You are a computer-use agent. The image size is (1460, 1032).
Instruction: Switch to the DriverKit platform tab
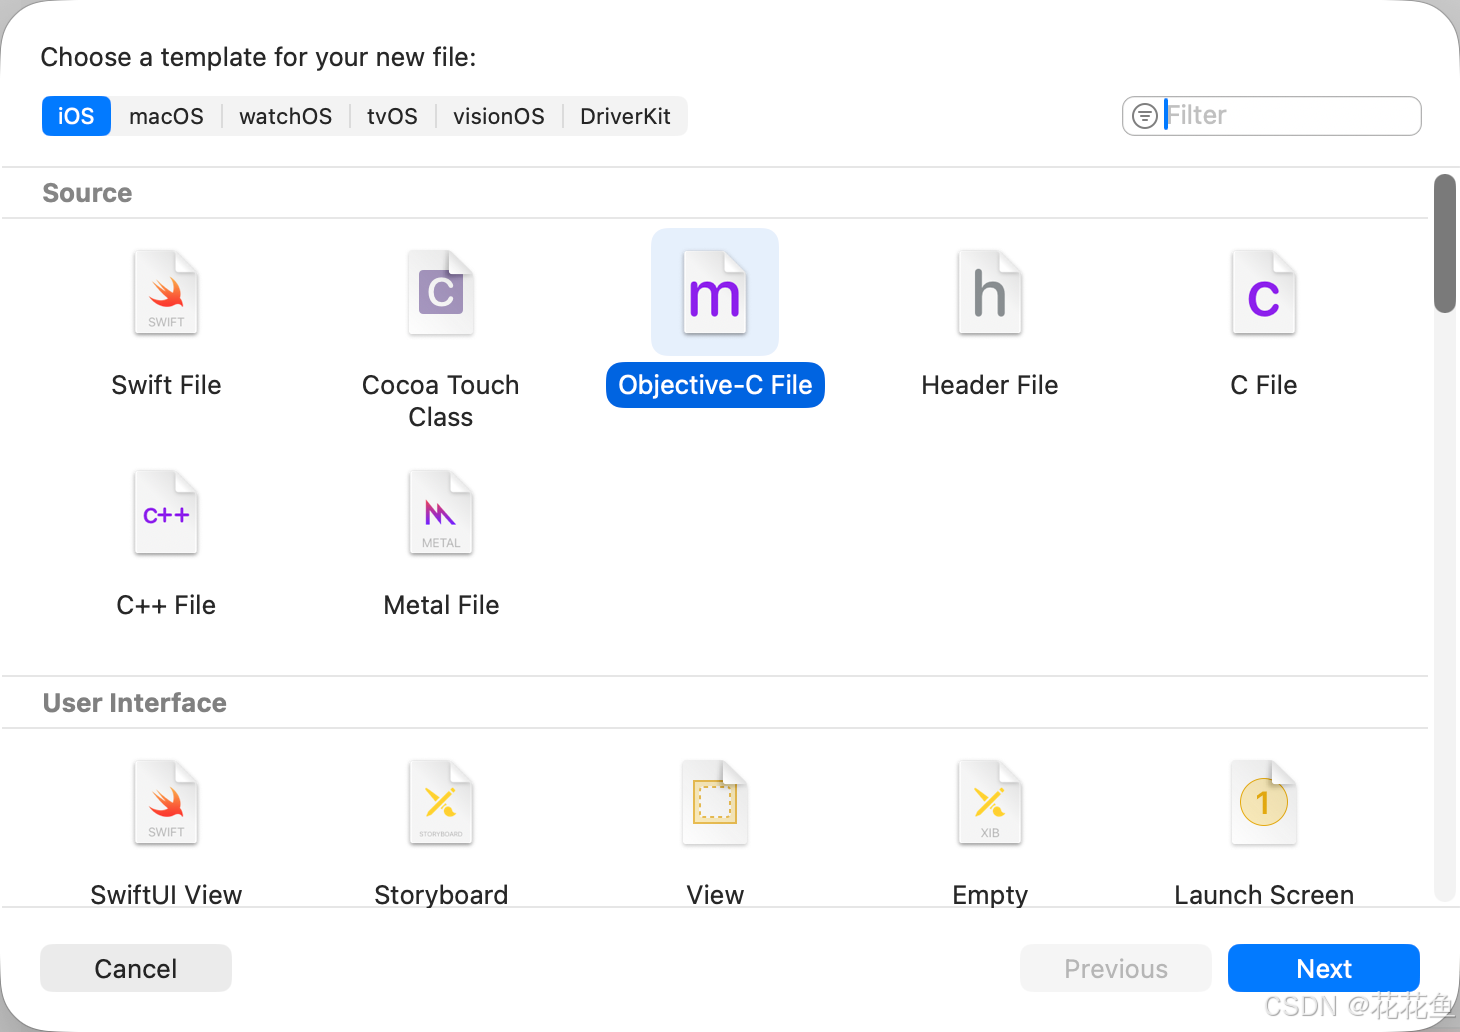click(625, 116)
